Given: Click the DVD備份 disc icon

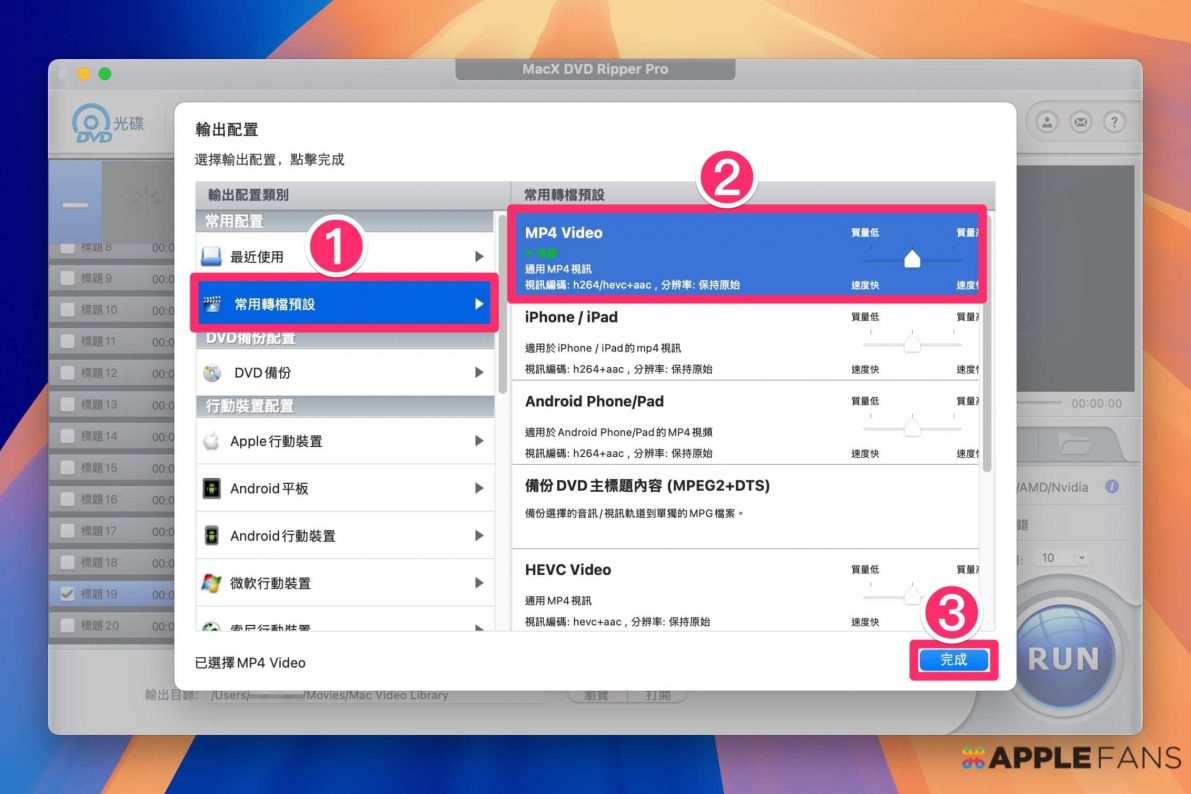Looking at the screenshot, I should 212,373.
